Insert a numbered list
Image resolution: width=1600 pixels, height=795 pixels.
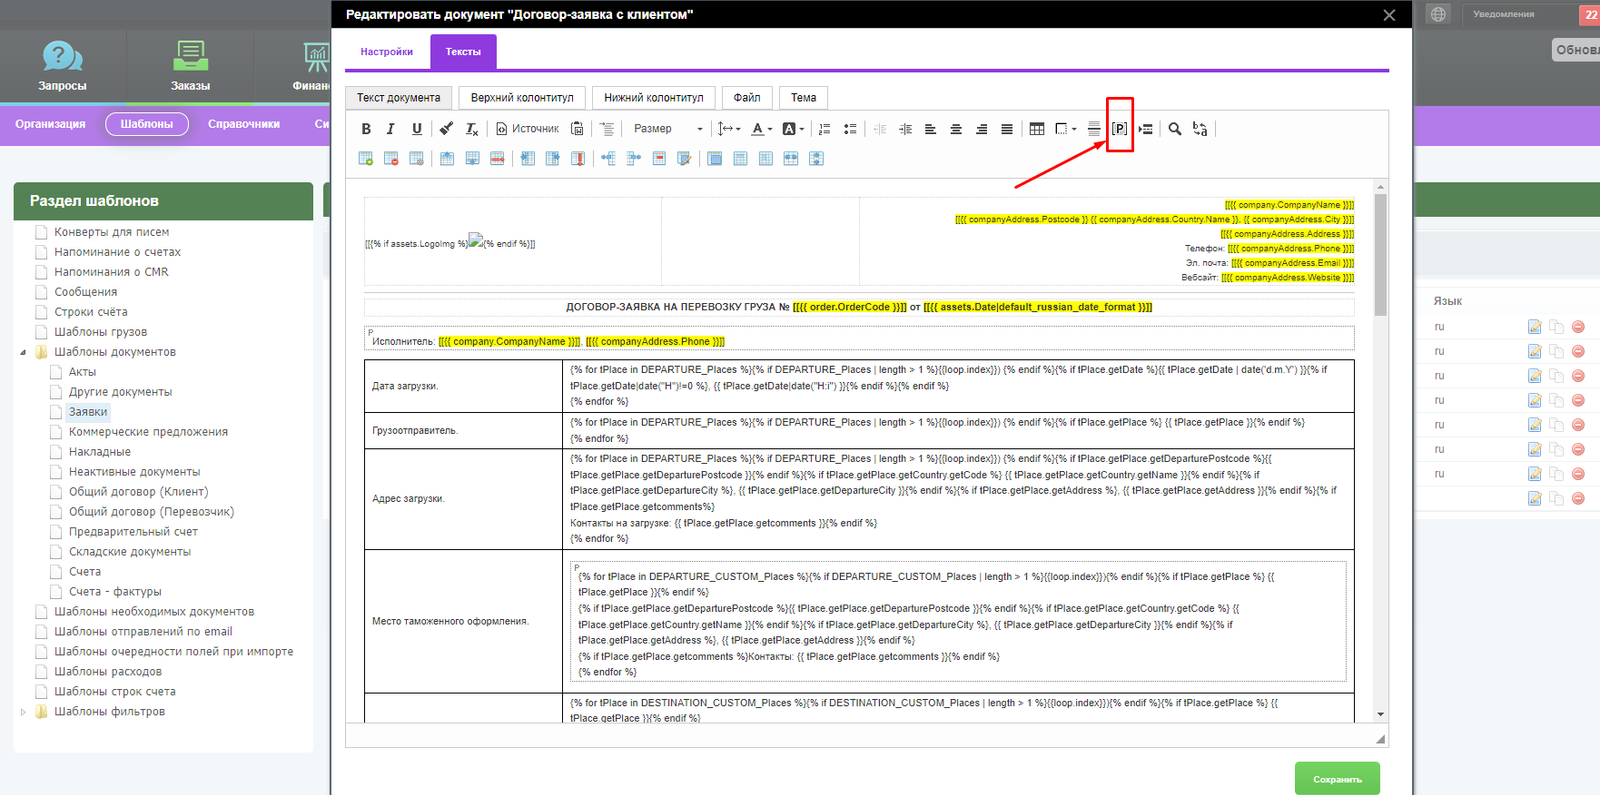(825, 129)
